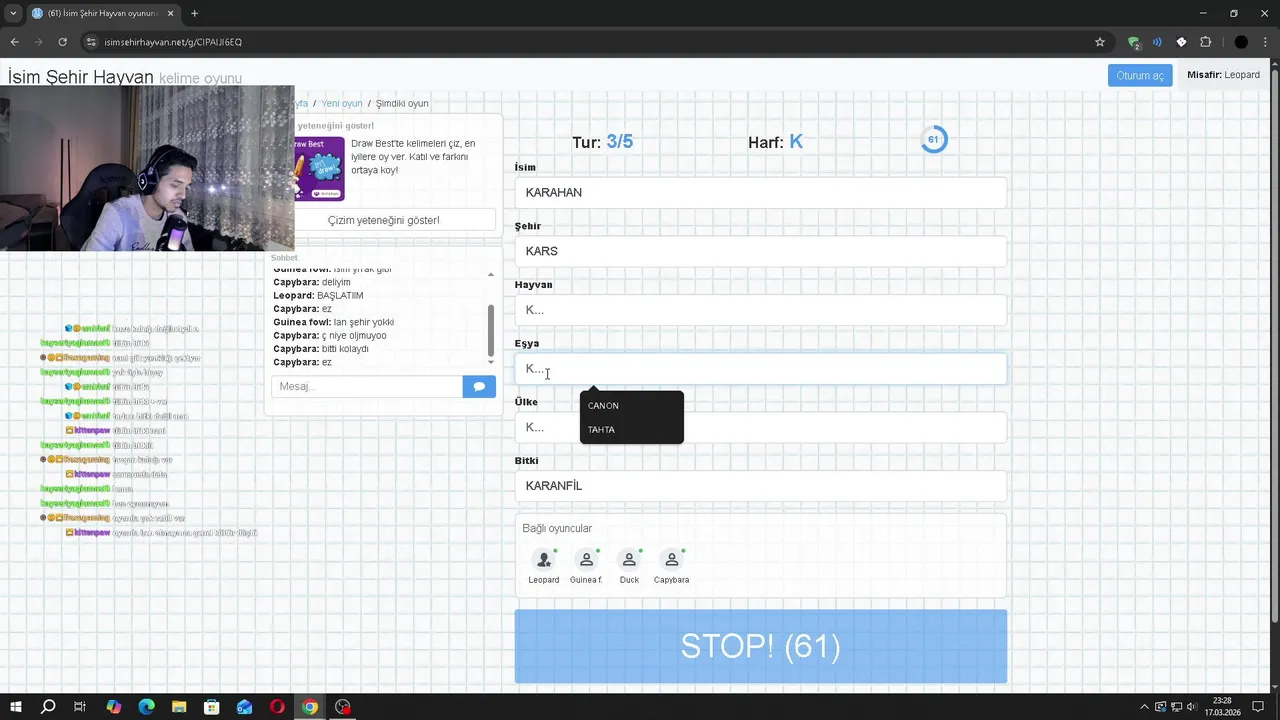Open Microsoft Edge from taskbar
This screenshot has height=720, width=1280.
tap(146, 707)
